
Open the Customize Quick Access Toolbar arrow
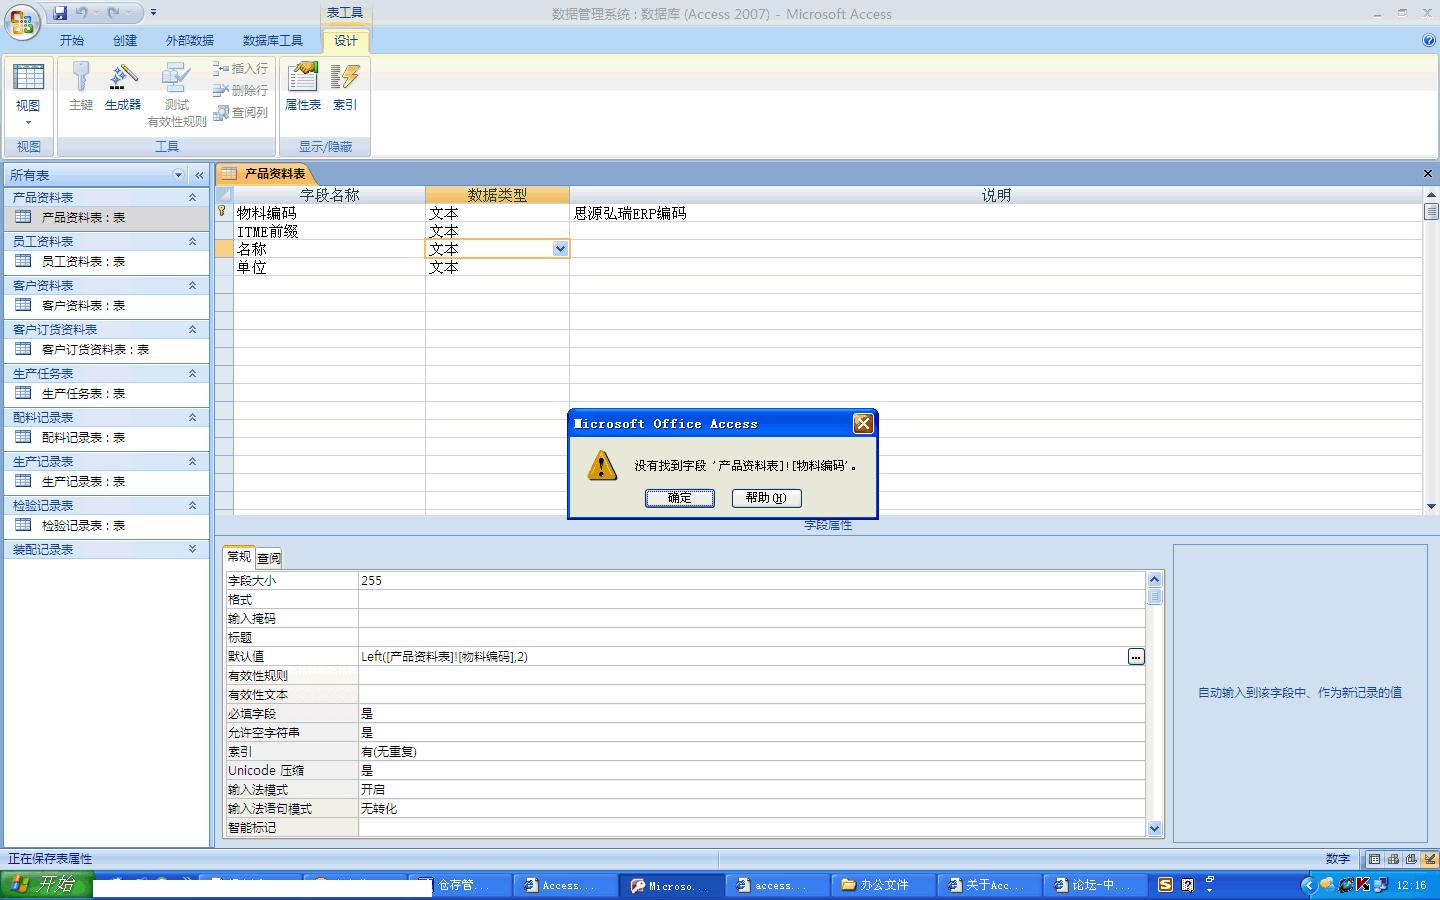[153, 13]
